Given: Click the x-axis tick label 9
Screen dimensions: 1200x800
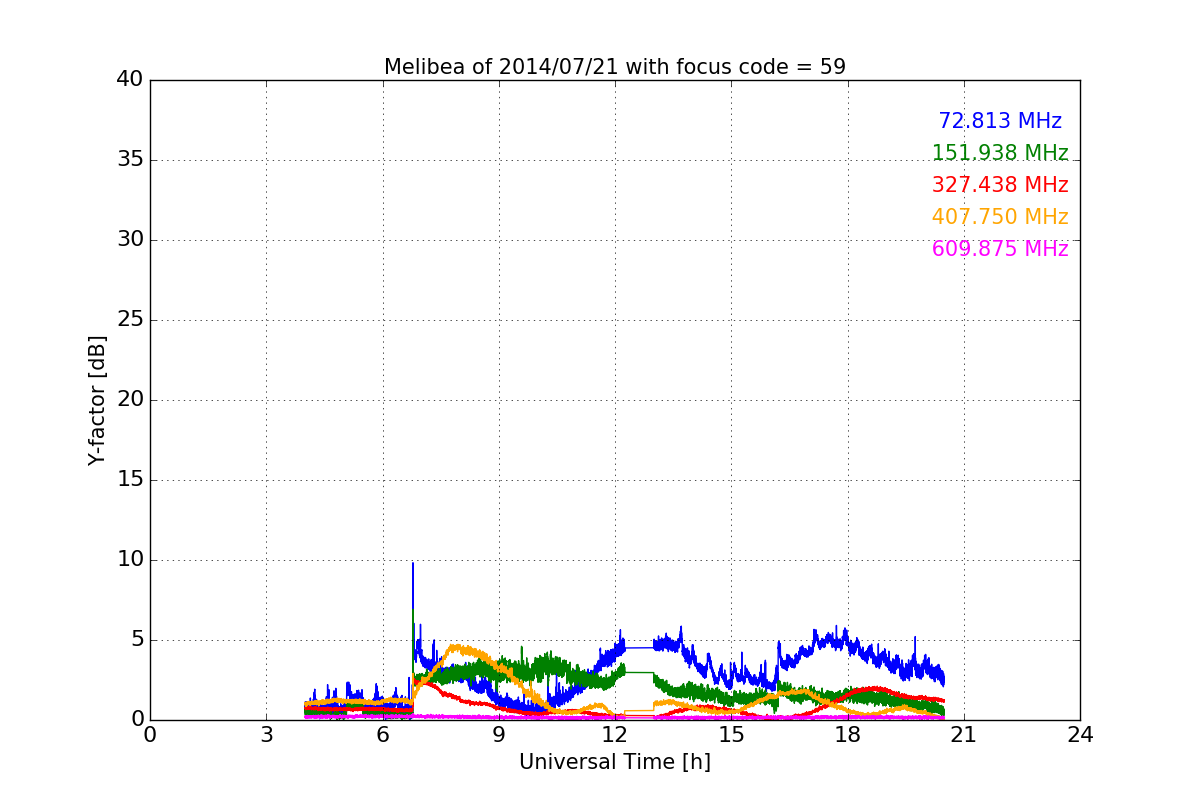Looking at the screenshot, I should pyautogui.click(x=499, y=734).
